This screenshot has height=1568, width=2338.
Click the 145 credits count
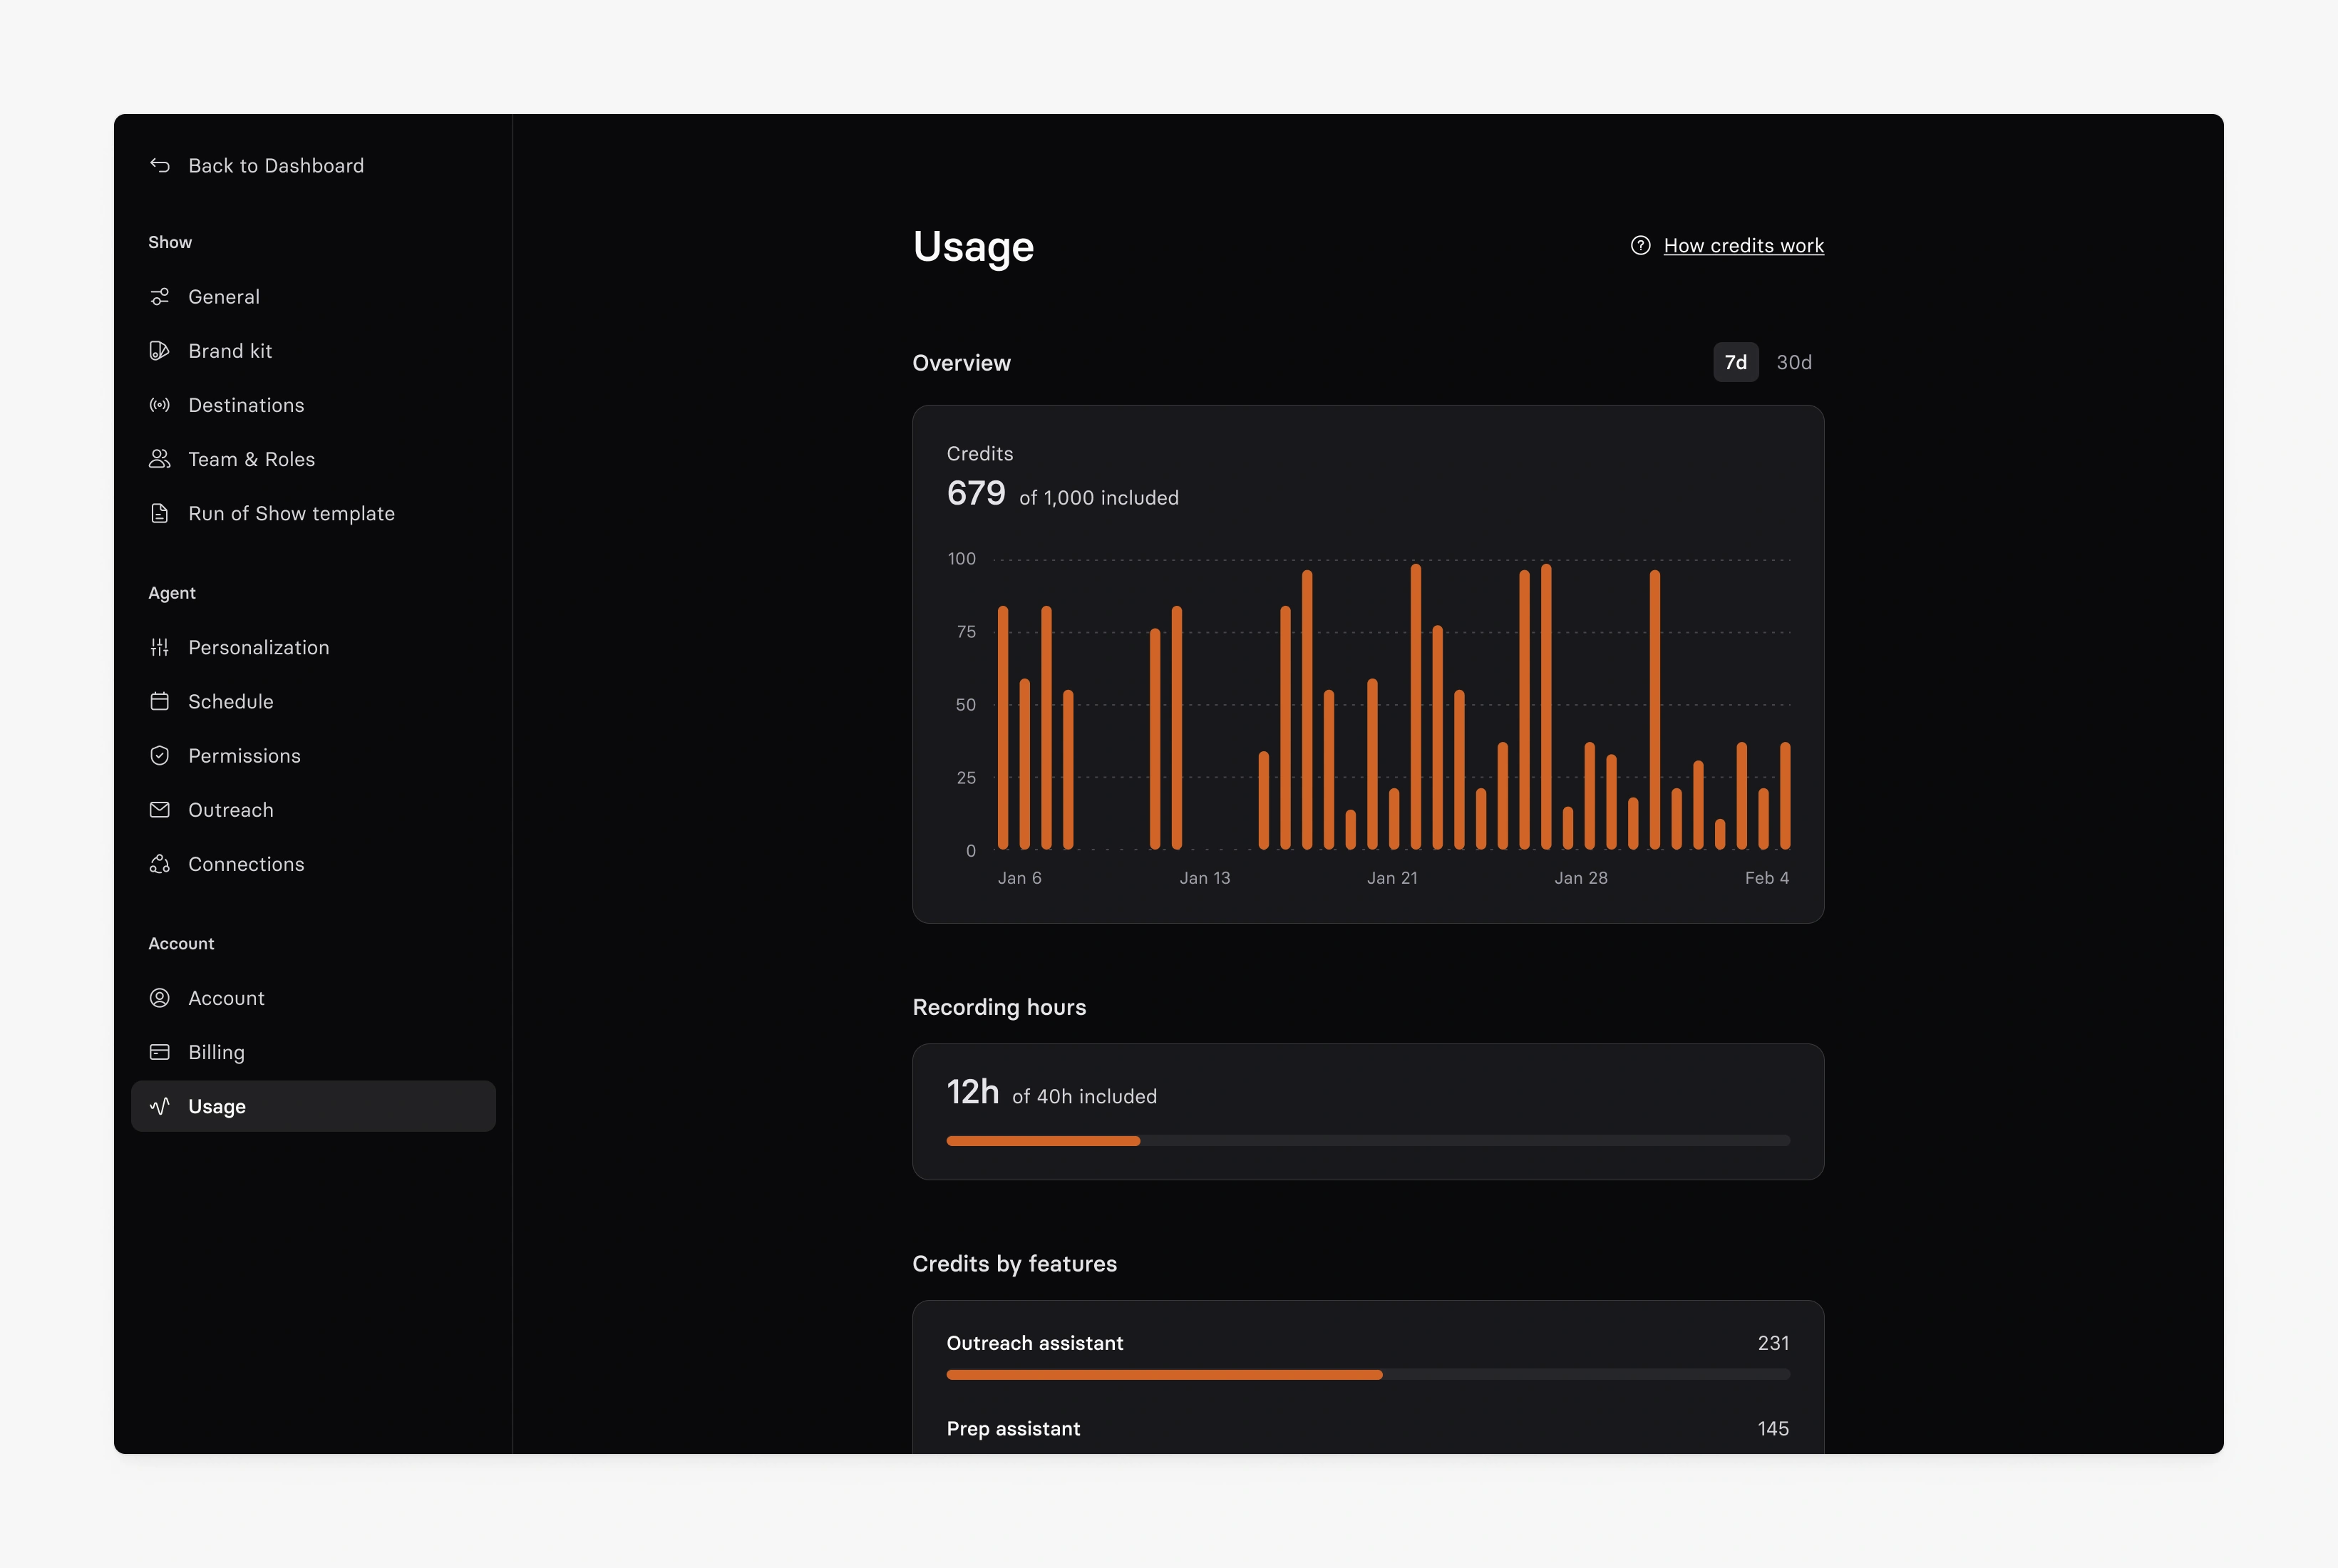[1773, 1429]
